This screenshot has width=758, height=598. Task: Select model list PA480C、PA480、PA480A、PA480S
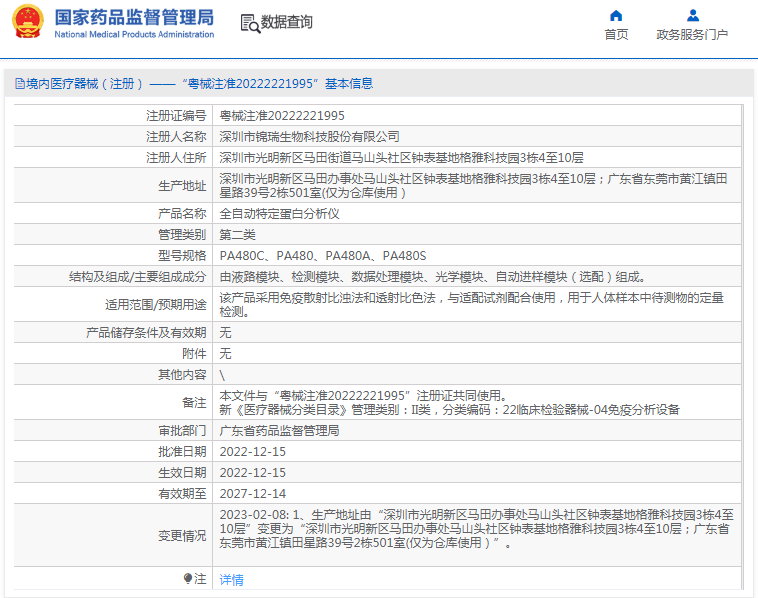[323, 256]
